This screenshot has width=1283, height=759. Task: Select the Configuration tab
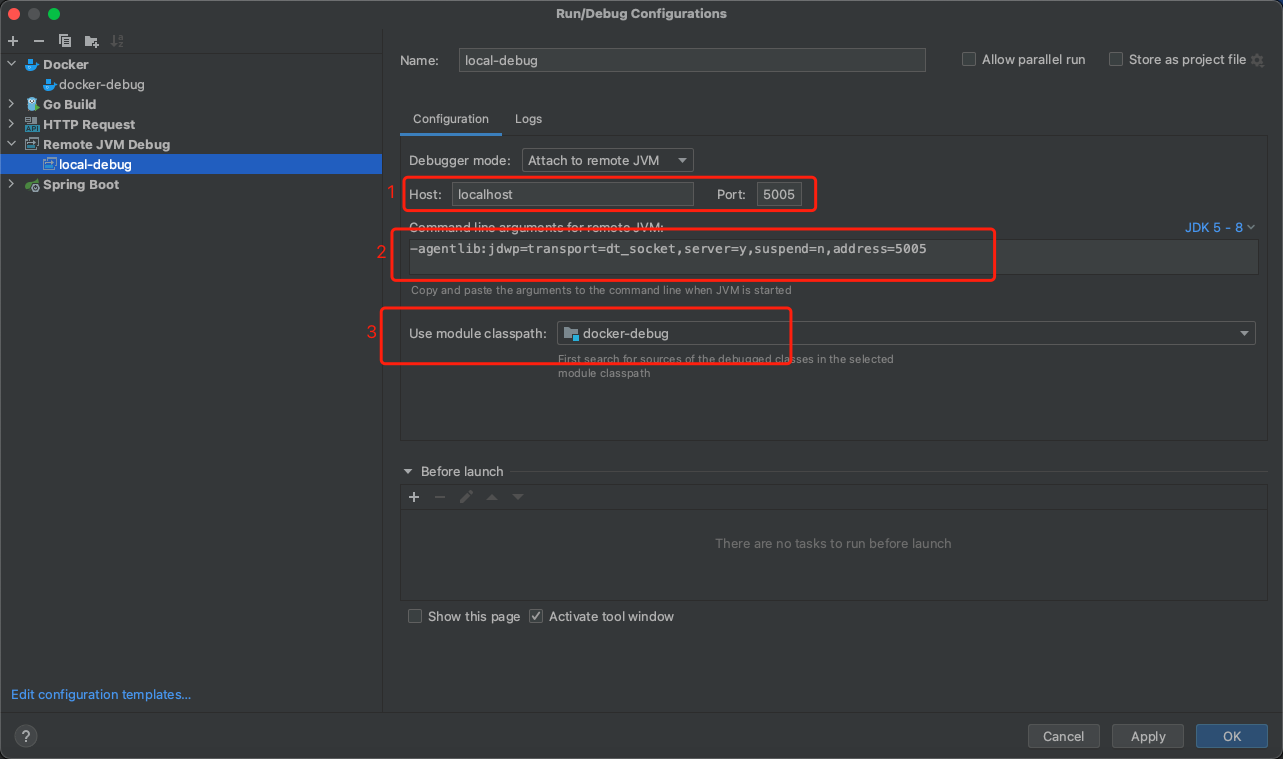[450, 119]
